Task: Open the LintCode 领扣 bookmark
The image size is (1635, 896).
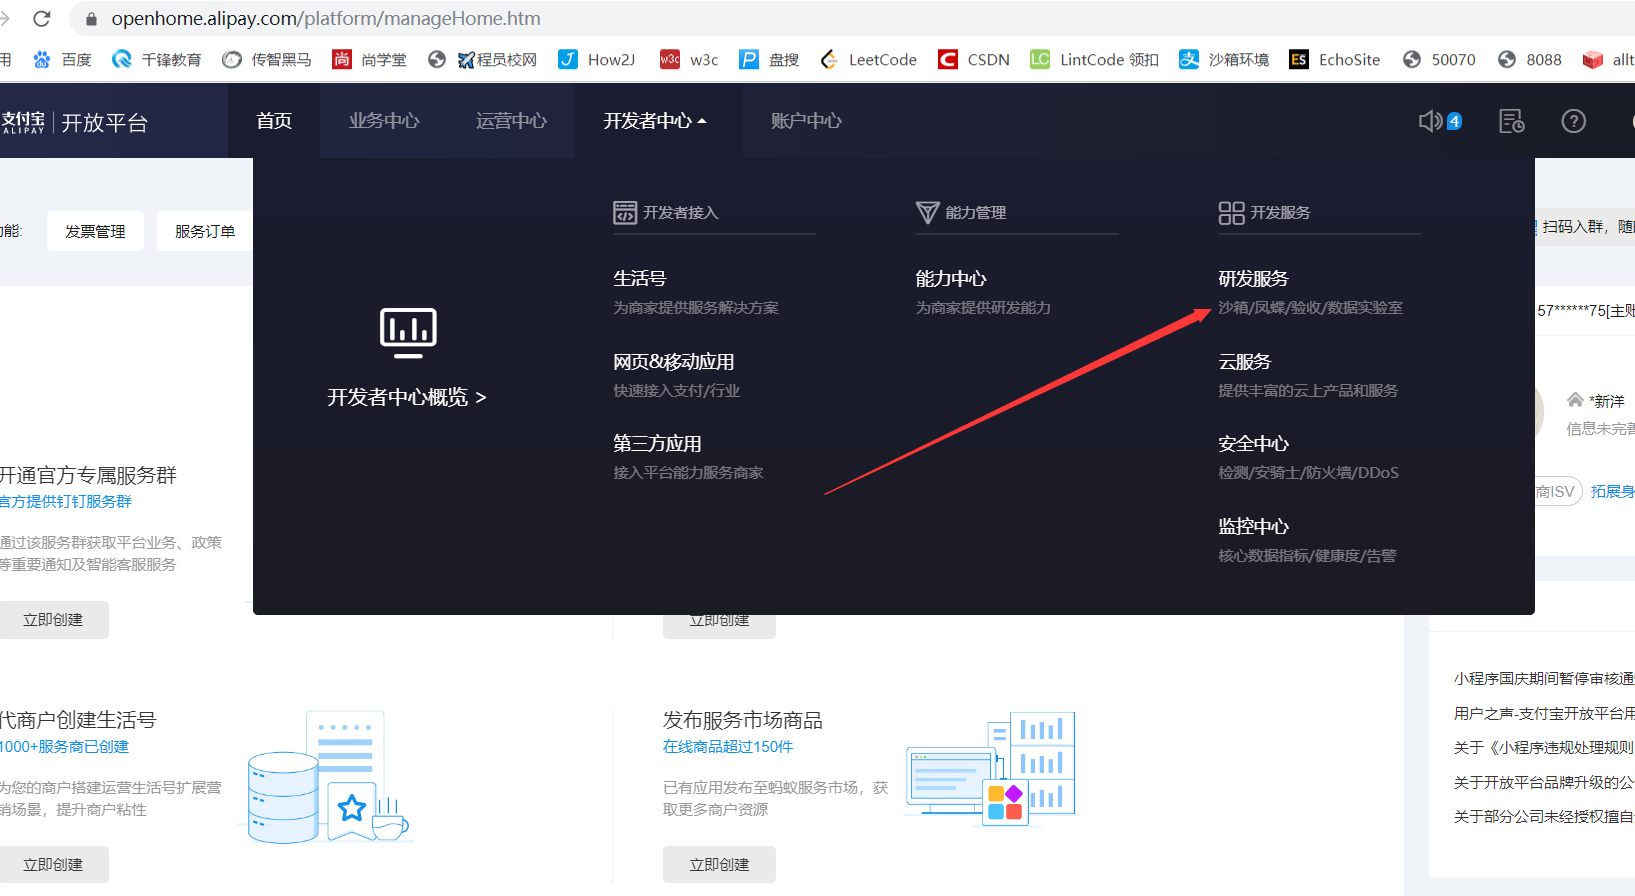Action: coord(1095,60)
